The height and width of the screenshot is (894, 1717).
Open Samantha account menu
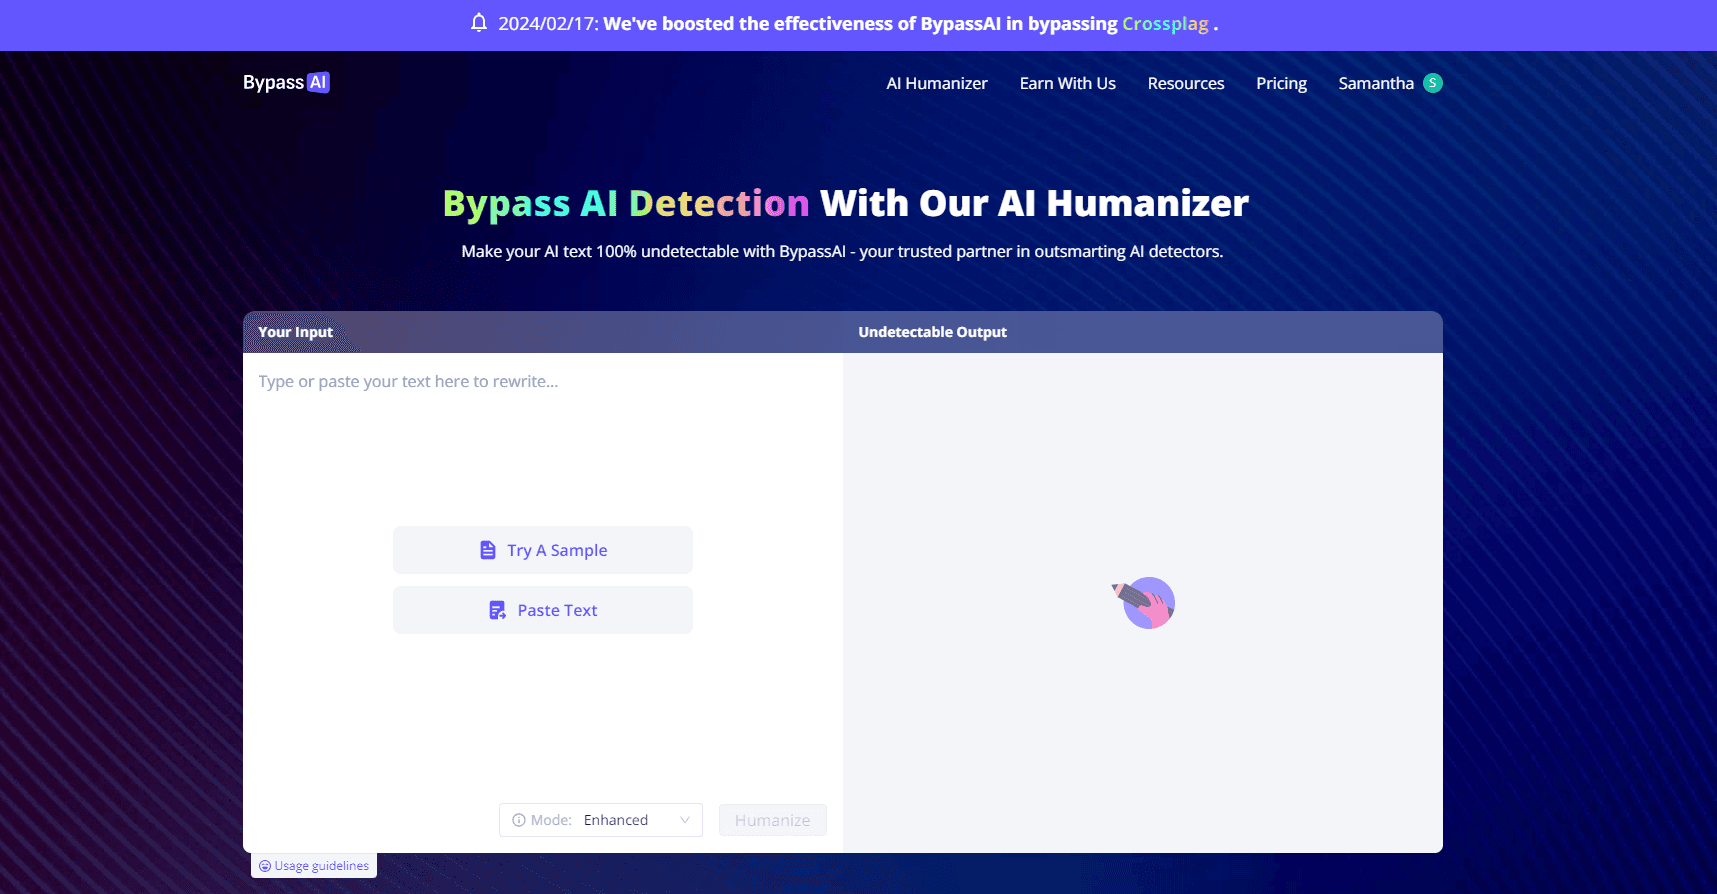1376,83
